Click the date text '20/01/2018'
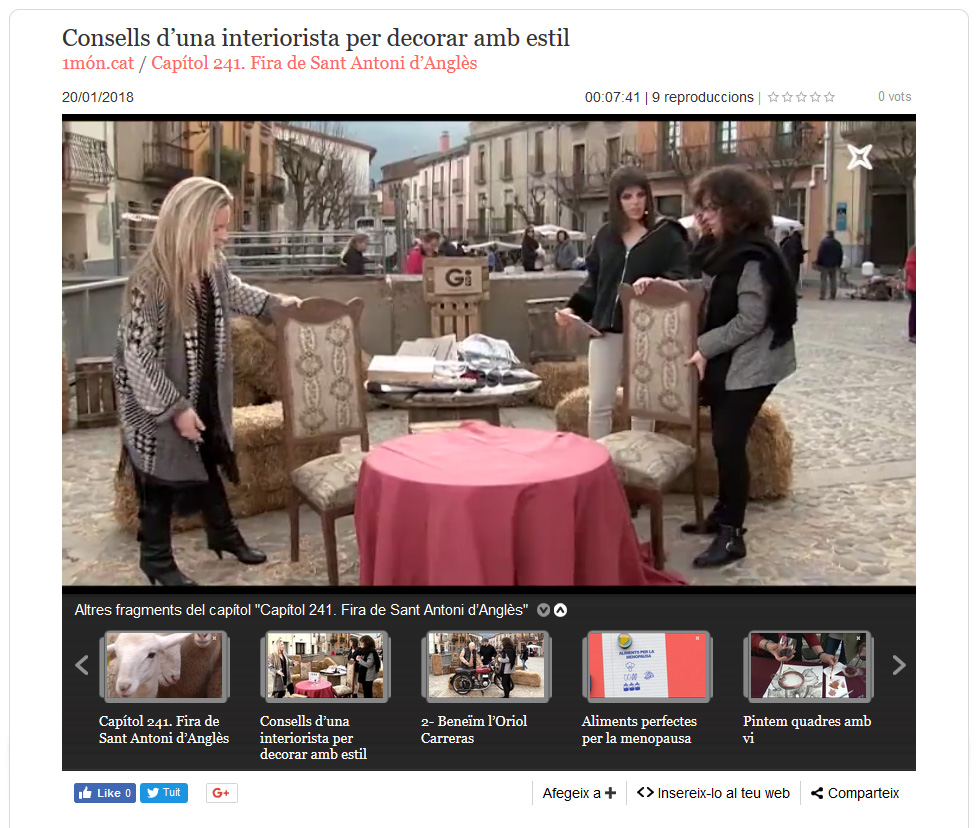 97,97
